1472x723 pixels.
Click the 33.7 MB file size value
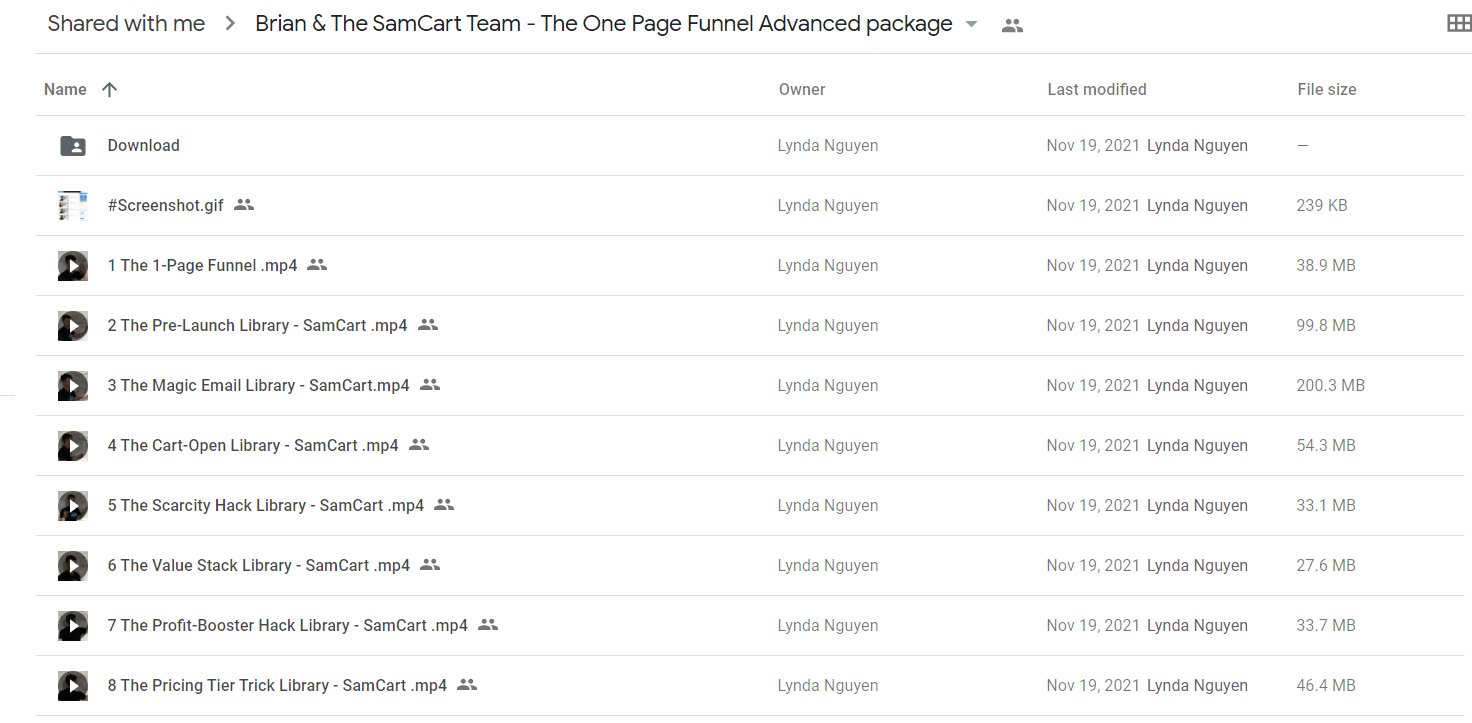tap(1326, 625)
